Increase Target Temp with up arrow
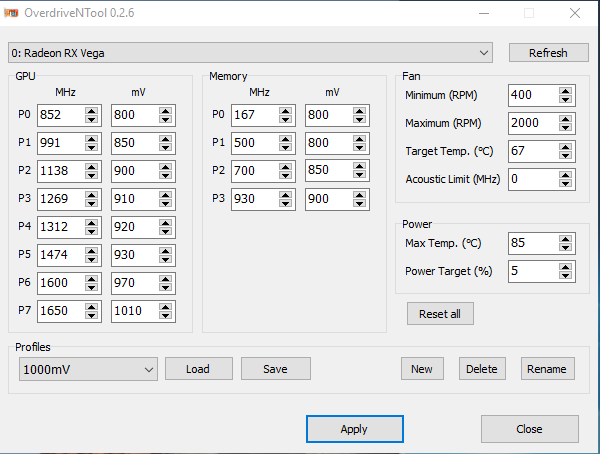 [x=565, y=147]
